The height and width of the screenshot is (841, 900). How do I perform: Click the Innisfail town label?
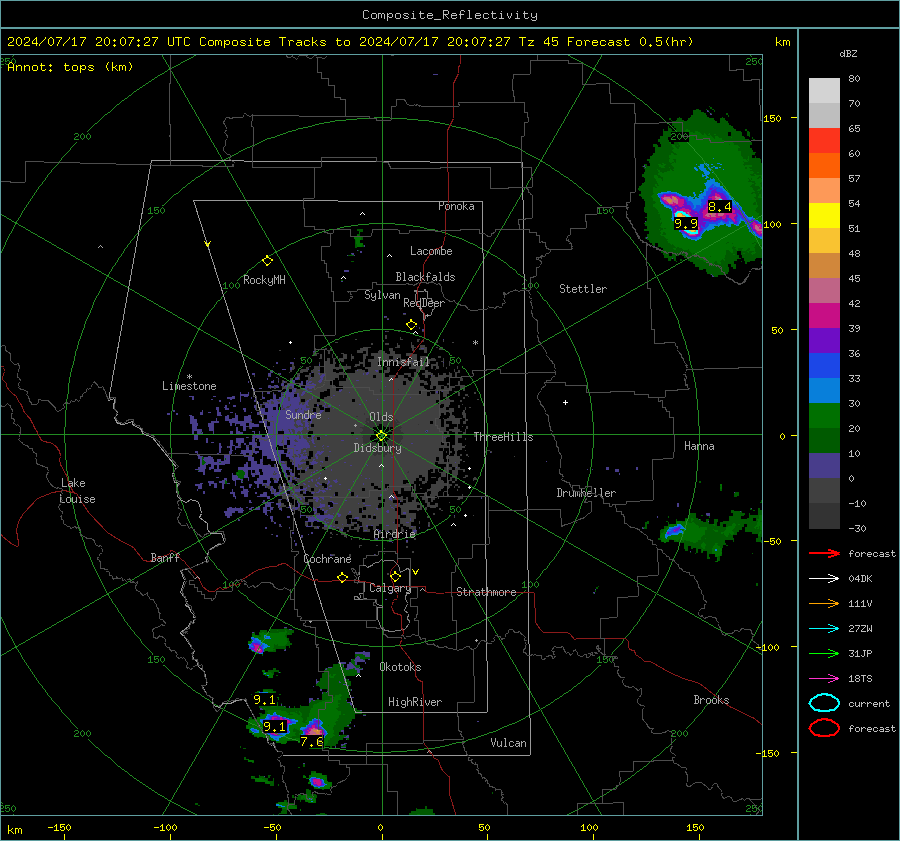pos(403,362)
